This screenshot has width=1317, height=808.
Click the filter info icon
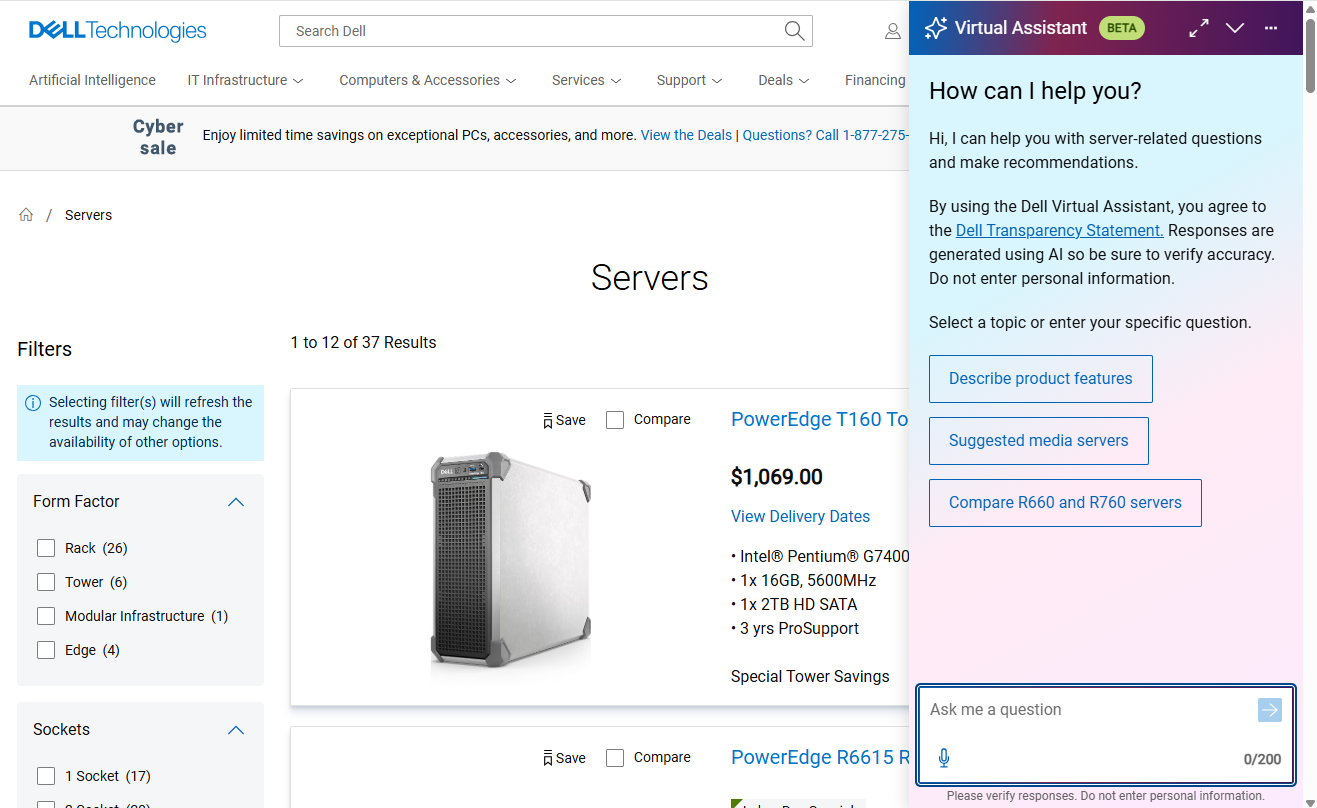point(33,403)
